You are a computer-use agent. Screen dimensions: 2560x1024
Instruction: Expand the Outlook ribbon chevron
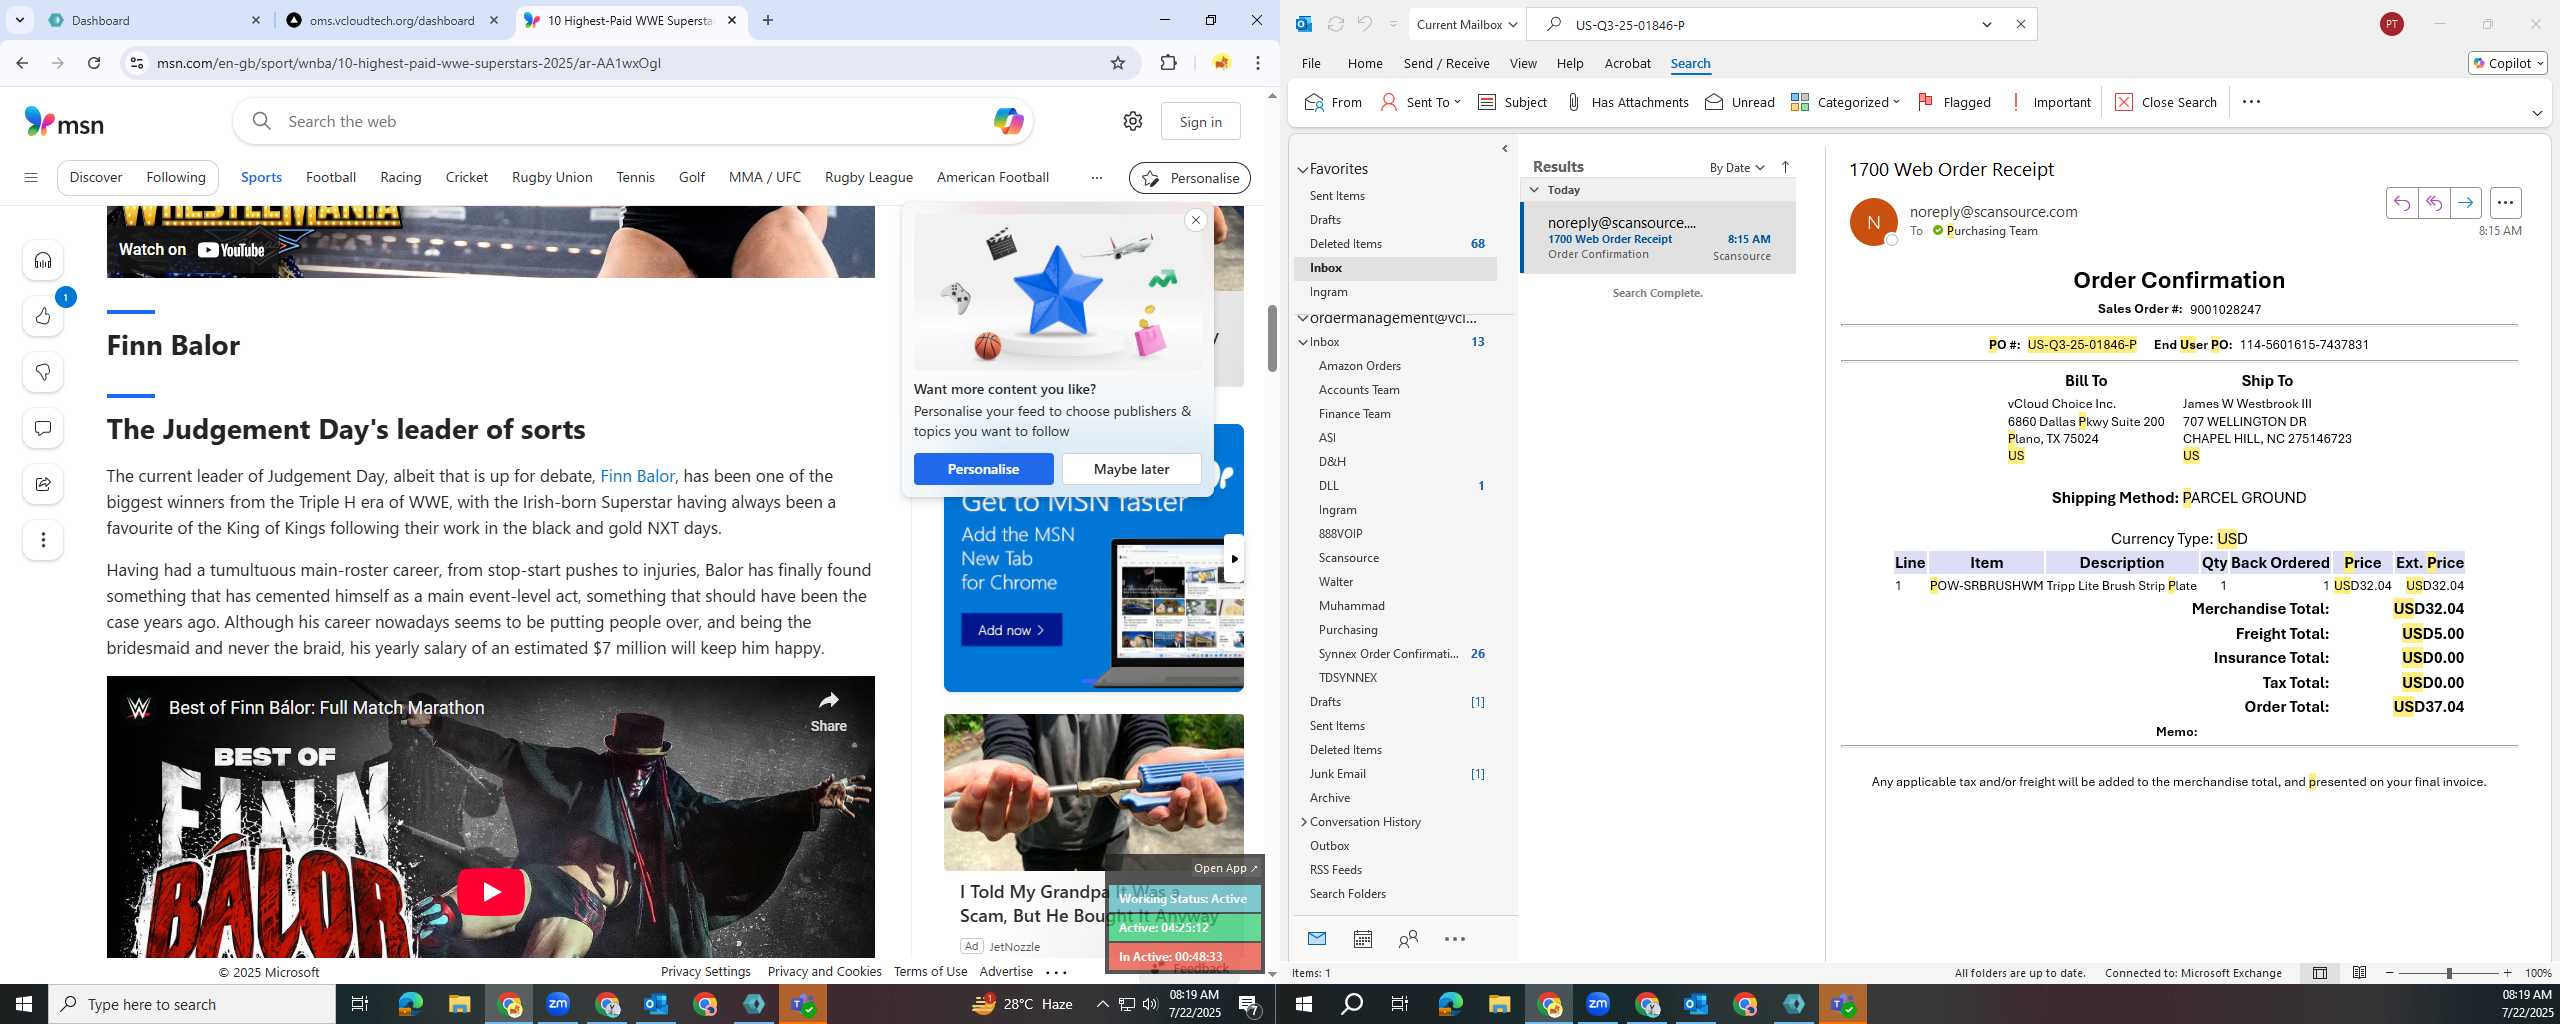2537,113
